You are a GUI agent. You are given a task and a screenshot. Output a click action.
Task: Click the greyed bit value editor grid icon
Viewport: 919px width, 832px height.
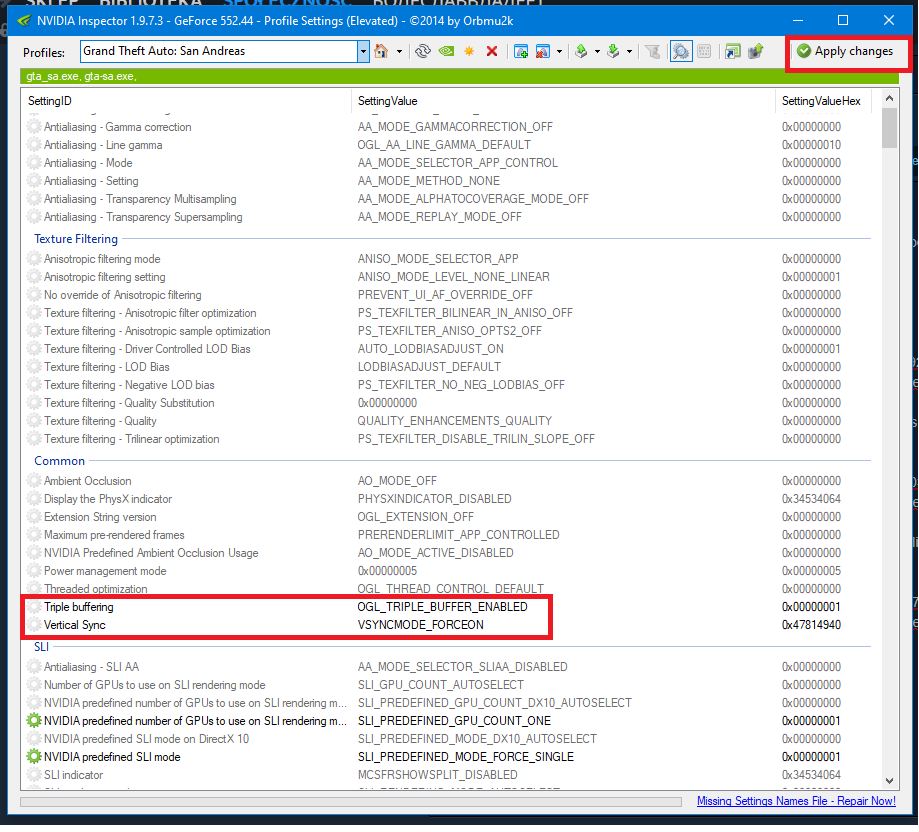point(704,52)
